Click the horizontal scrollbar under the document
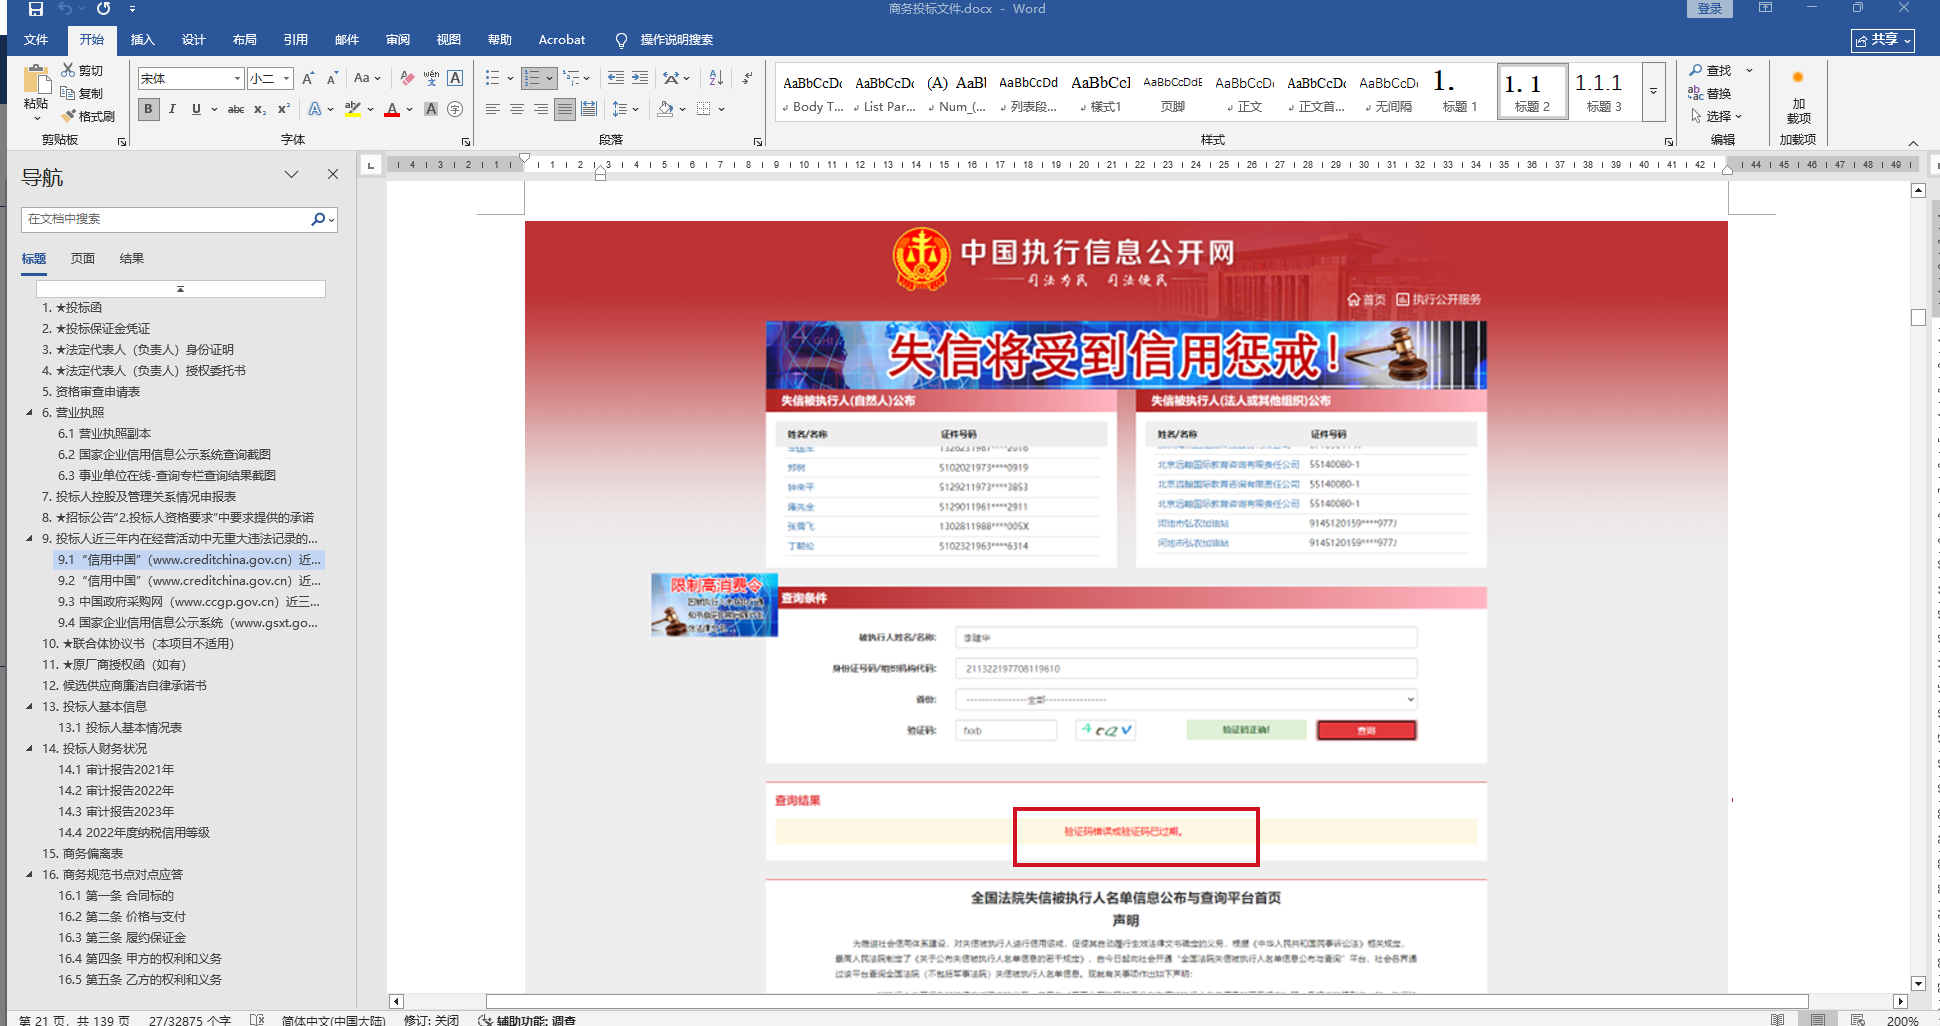The height and width of the screenshot is (1026, 1940). 1147,1001
